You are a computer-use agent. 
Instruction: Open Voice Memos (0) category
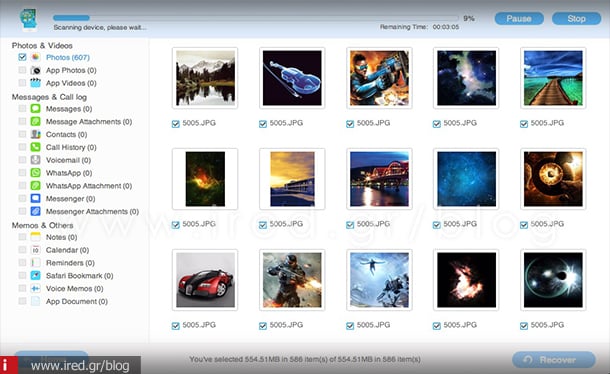75,288
